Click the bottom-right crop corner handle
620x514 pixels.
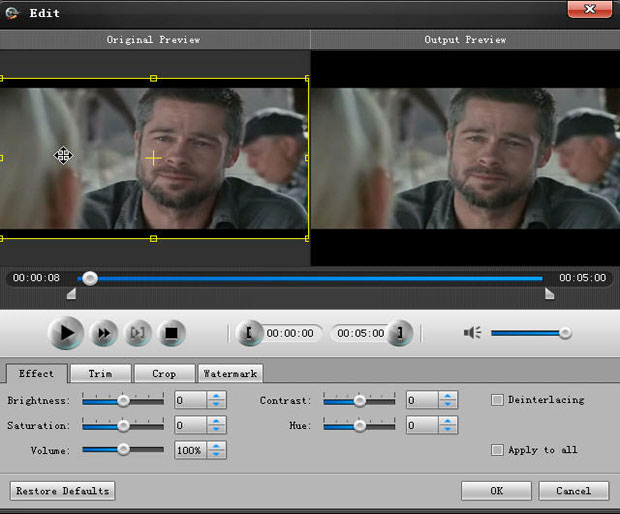307,238
